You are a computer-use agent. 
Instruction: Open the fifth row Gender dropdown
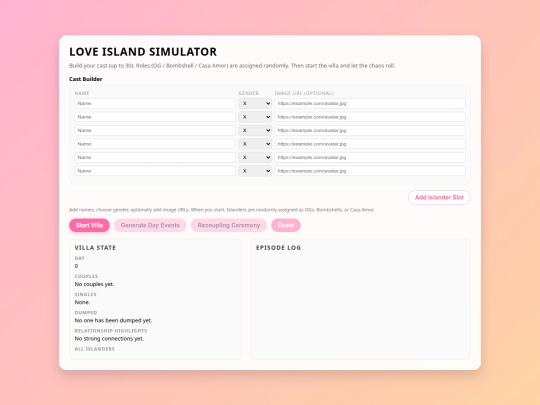[255, 157]
